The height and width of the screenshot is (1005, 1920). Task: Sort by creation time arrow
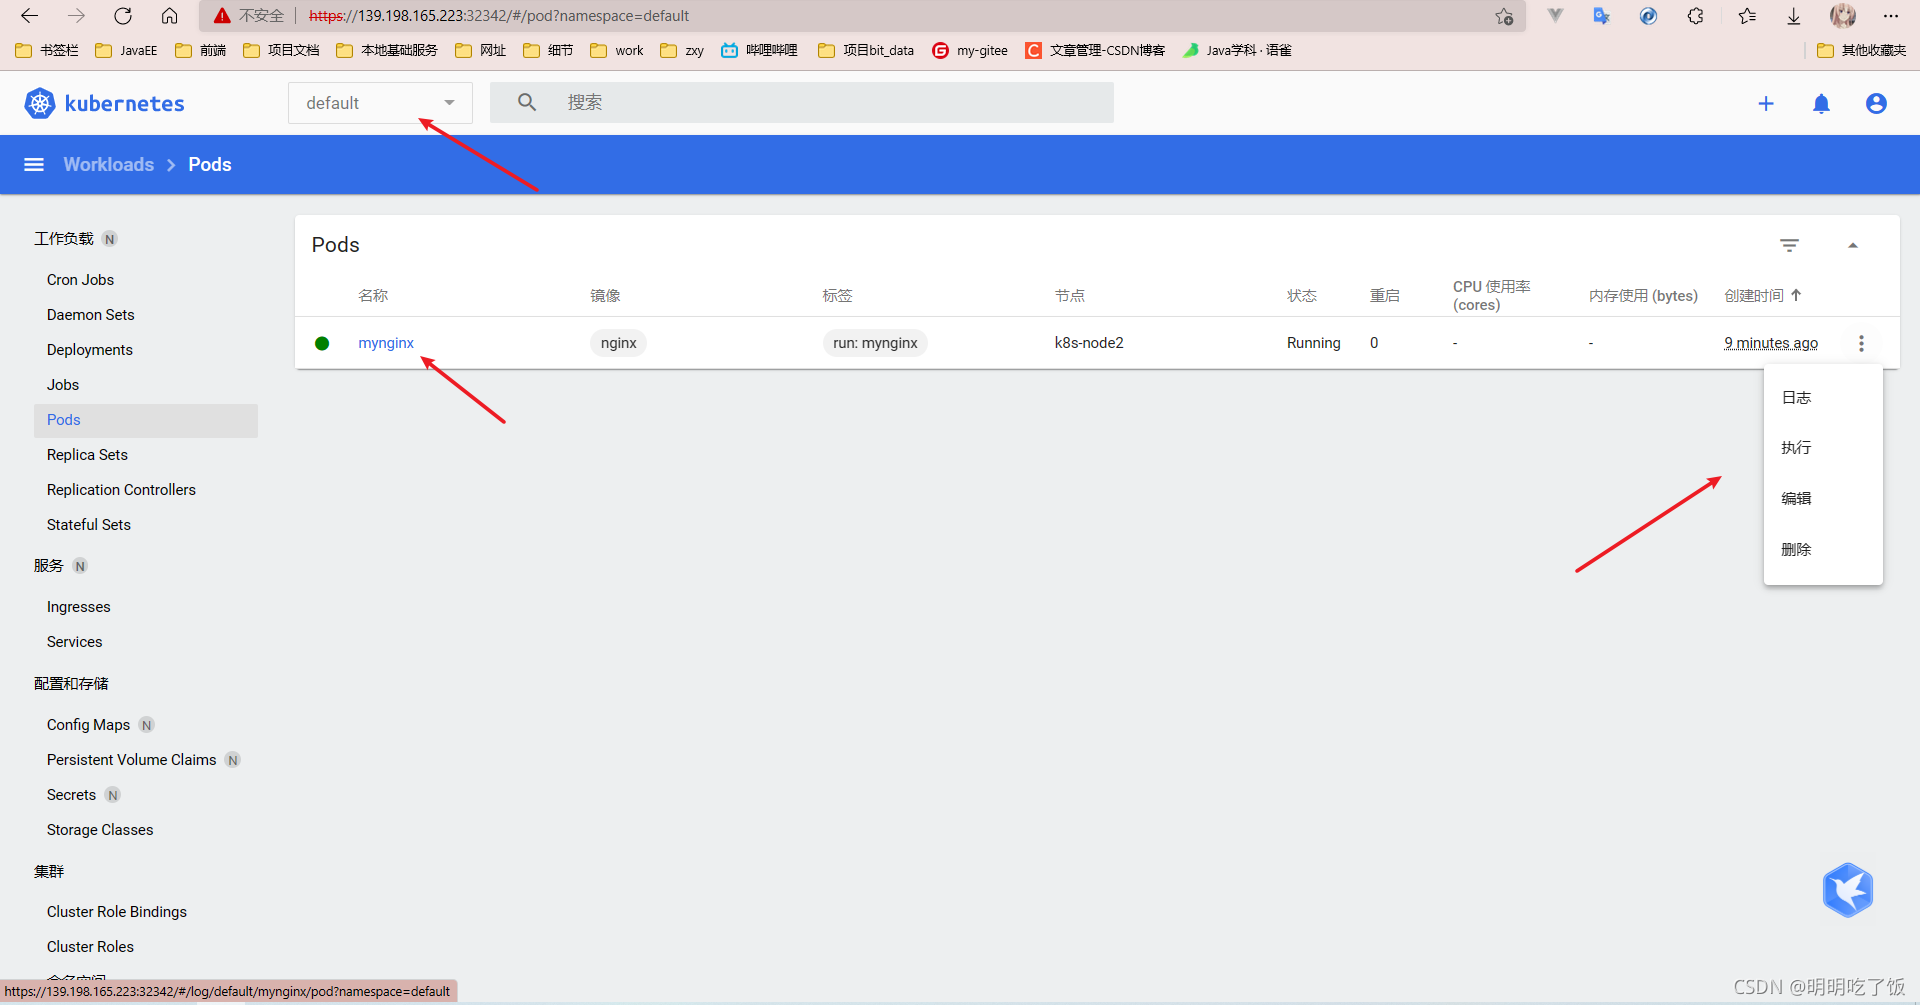click(x=1796, y=295)
